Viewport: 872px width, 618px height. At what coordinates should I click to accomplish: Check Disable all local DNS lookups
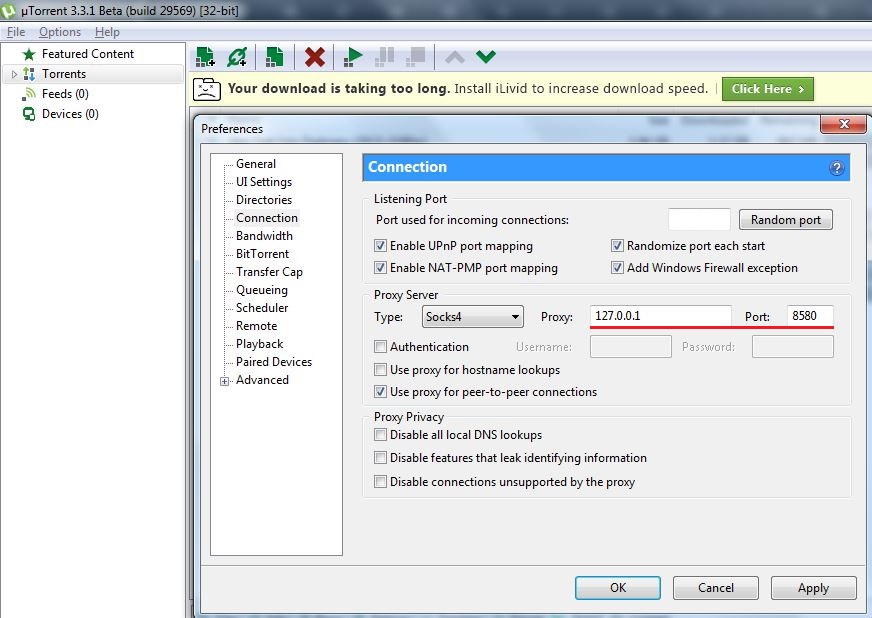click(380, 434)
